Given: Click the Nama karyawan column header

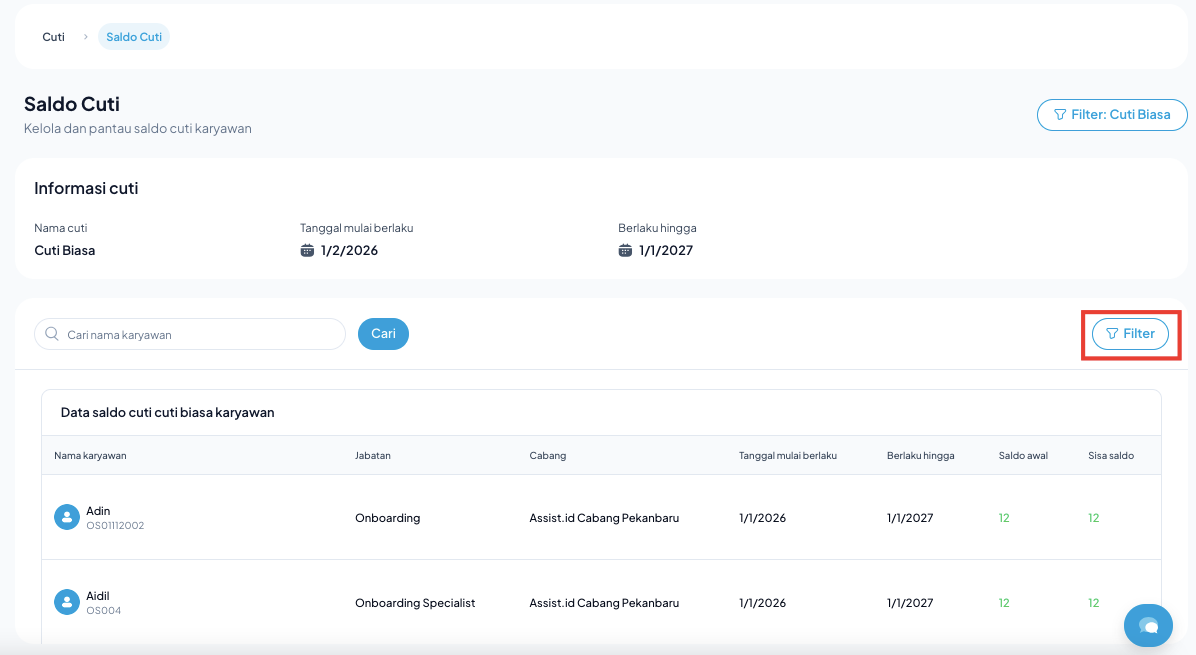Looking at the screenshot, I should [90, 456].
